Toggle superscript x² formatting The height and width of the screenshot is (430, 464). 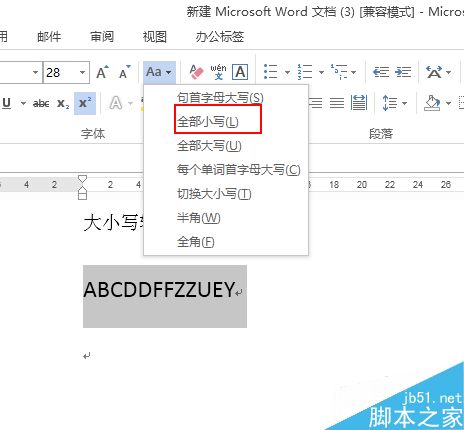(x=85, y=103)
